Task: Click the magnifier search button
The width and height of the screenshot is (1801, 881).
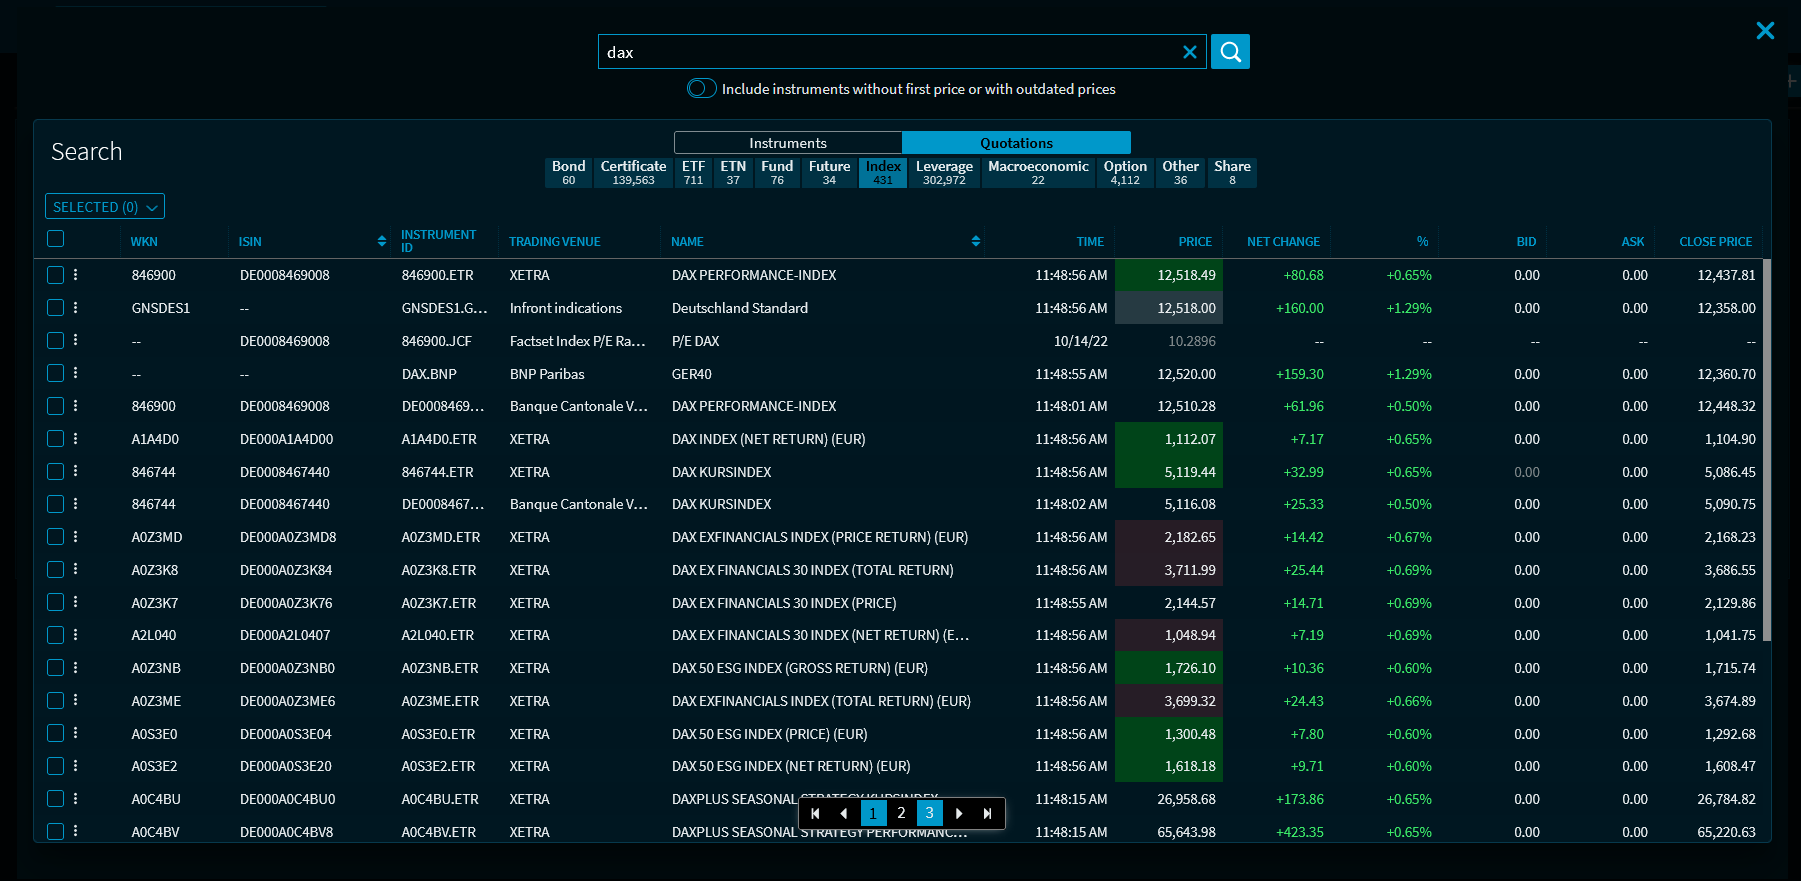Action: coord(1230,52)
